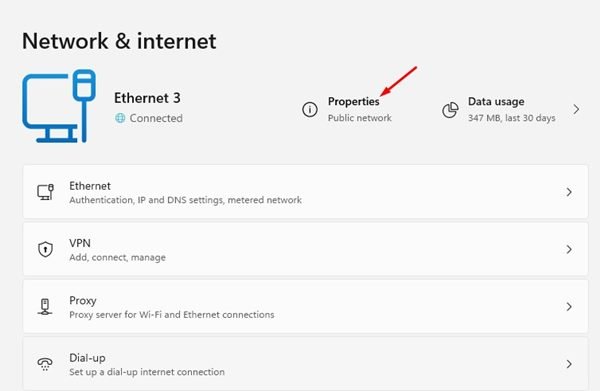
Task: Click the Data usage pie chart icon
Action: click(450, 110)
